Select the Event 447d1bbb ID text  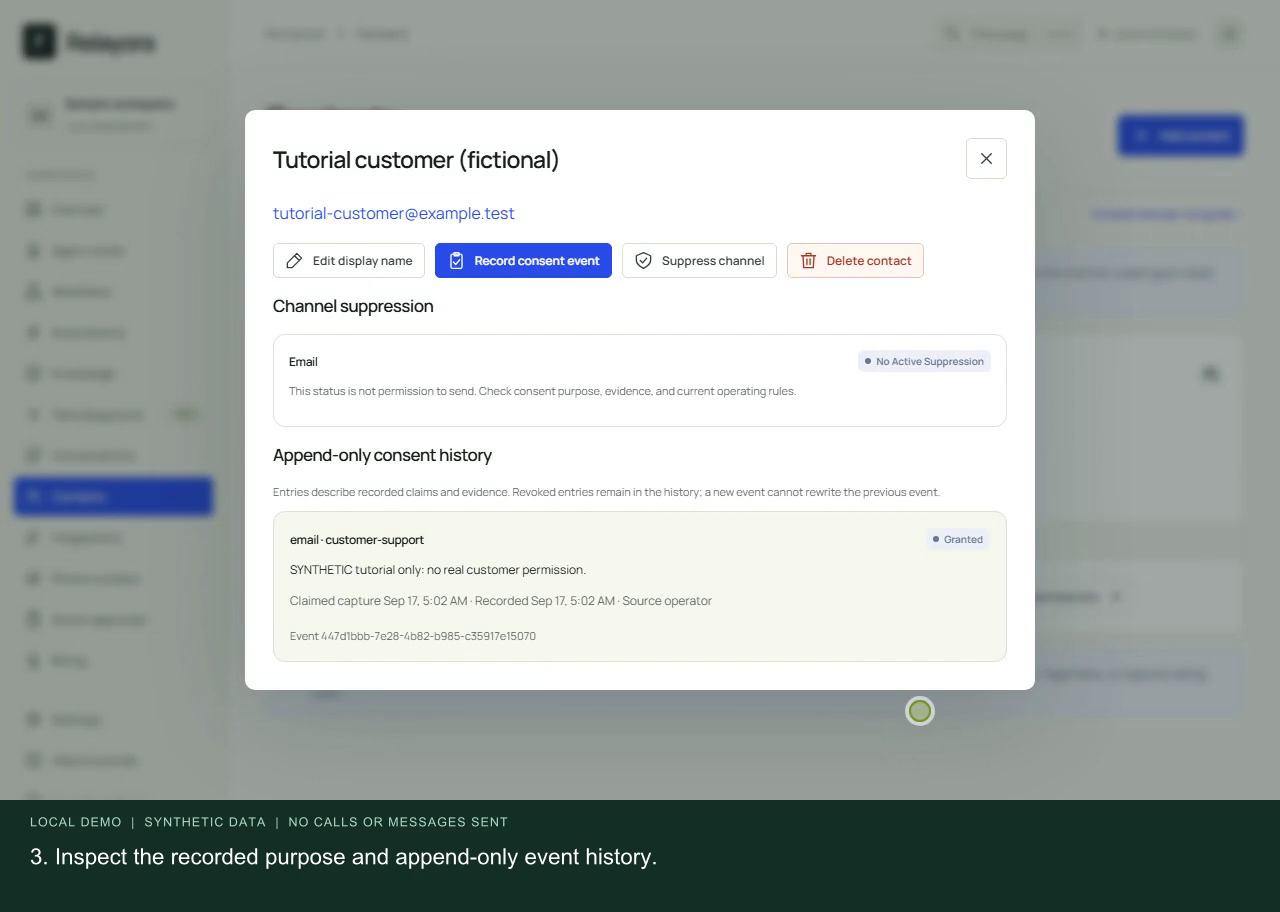[x=413, y=636]
